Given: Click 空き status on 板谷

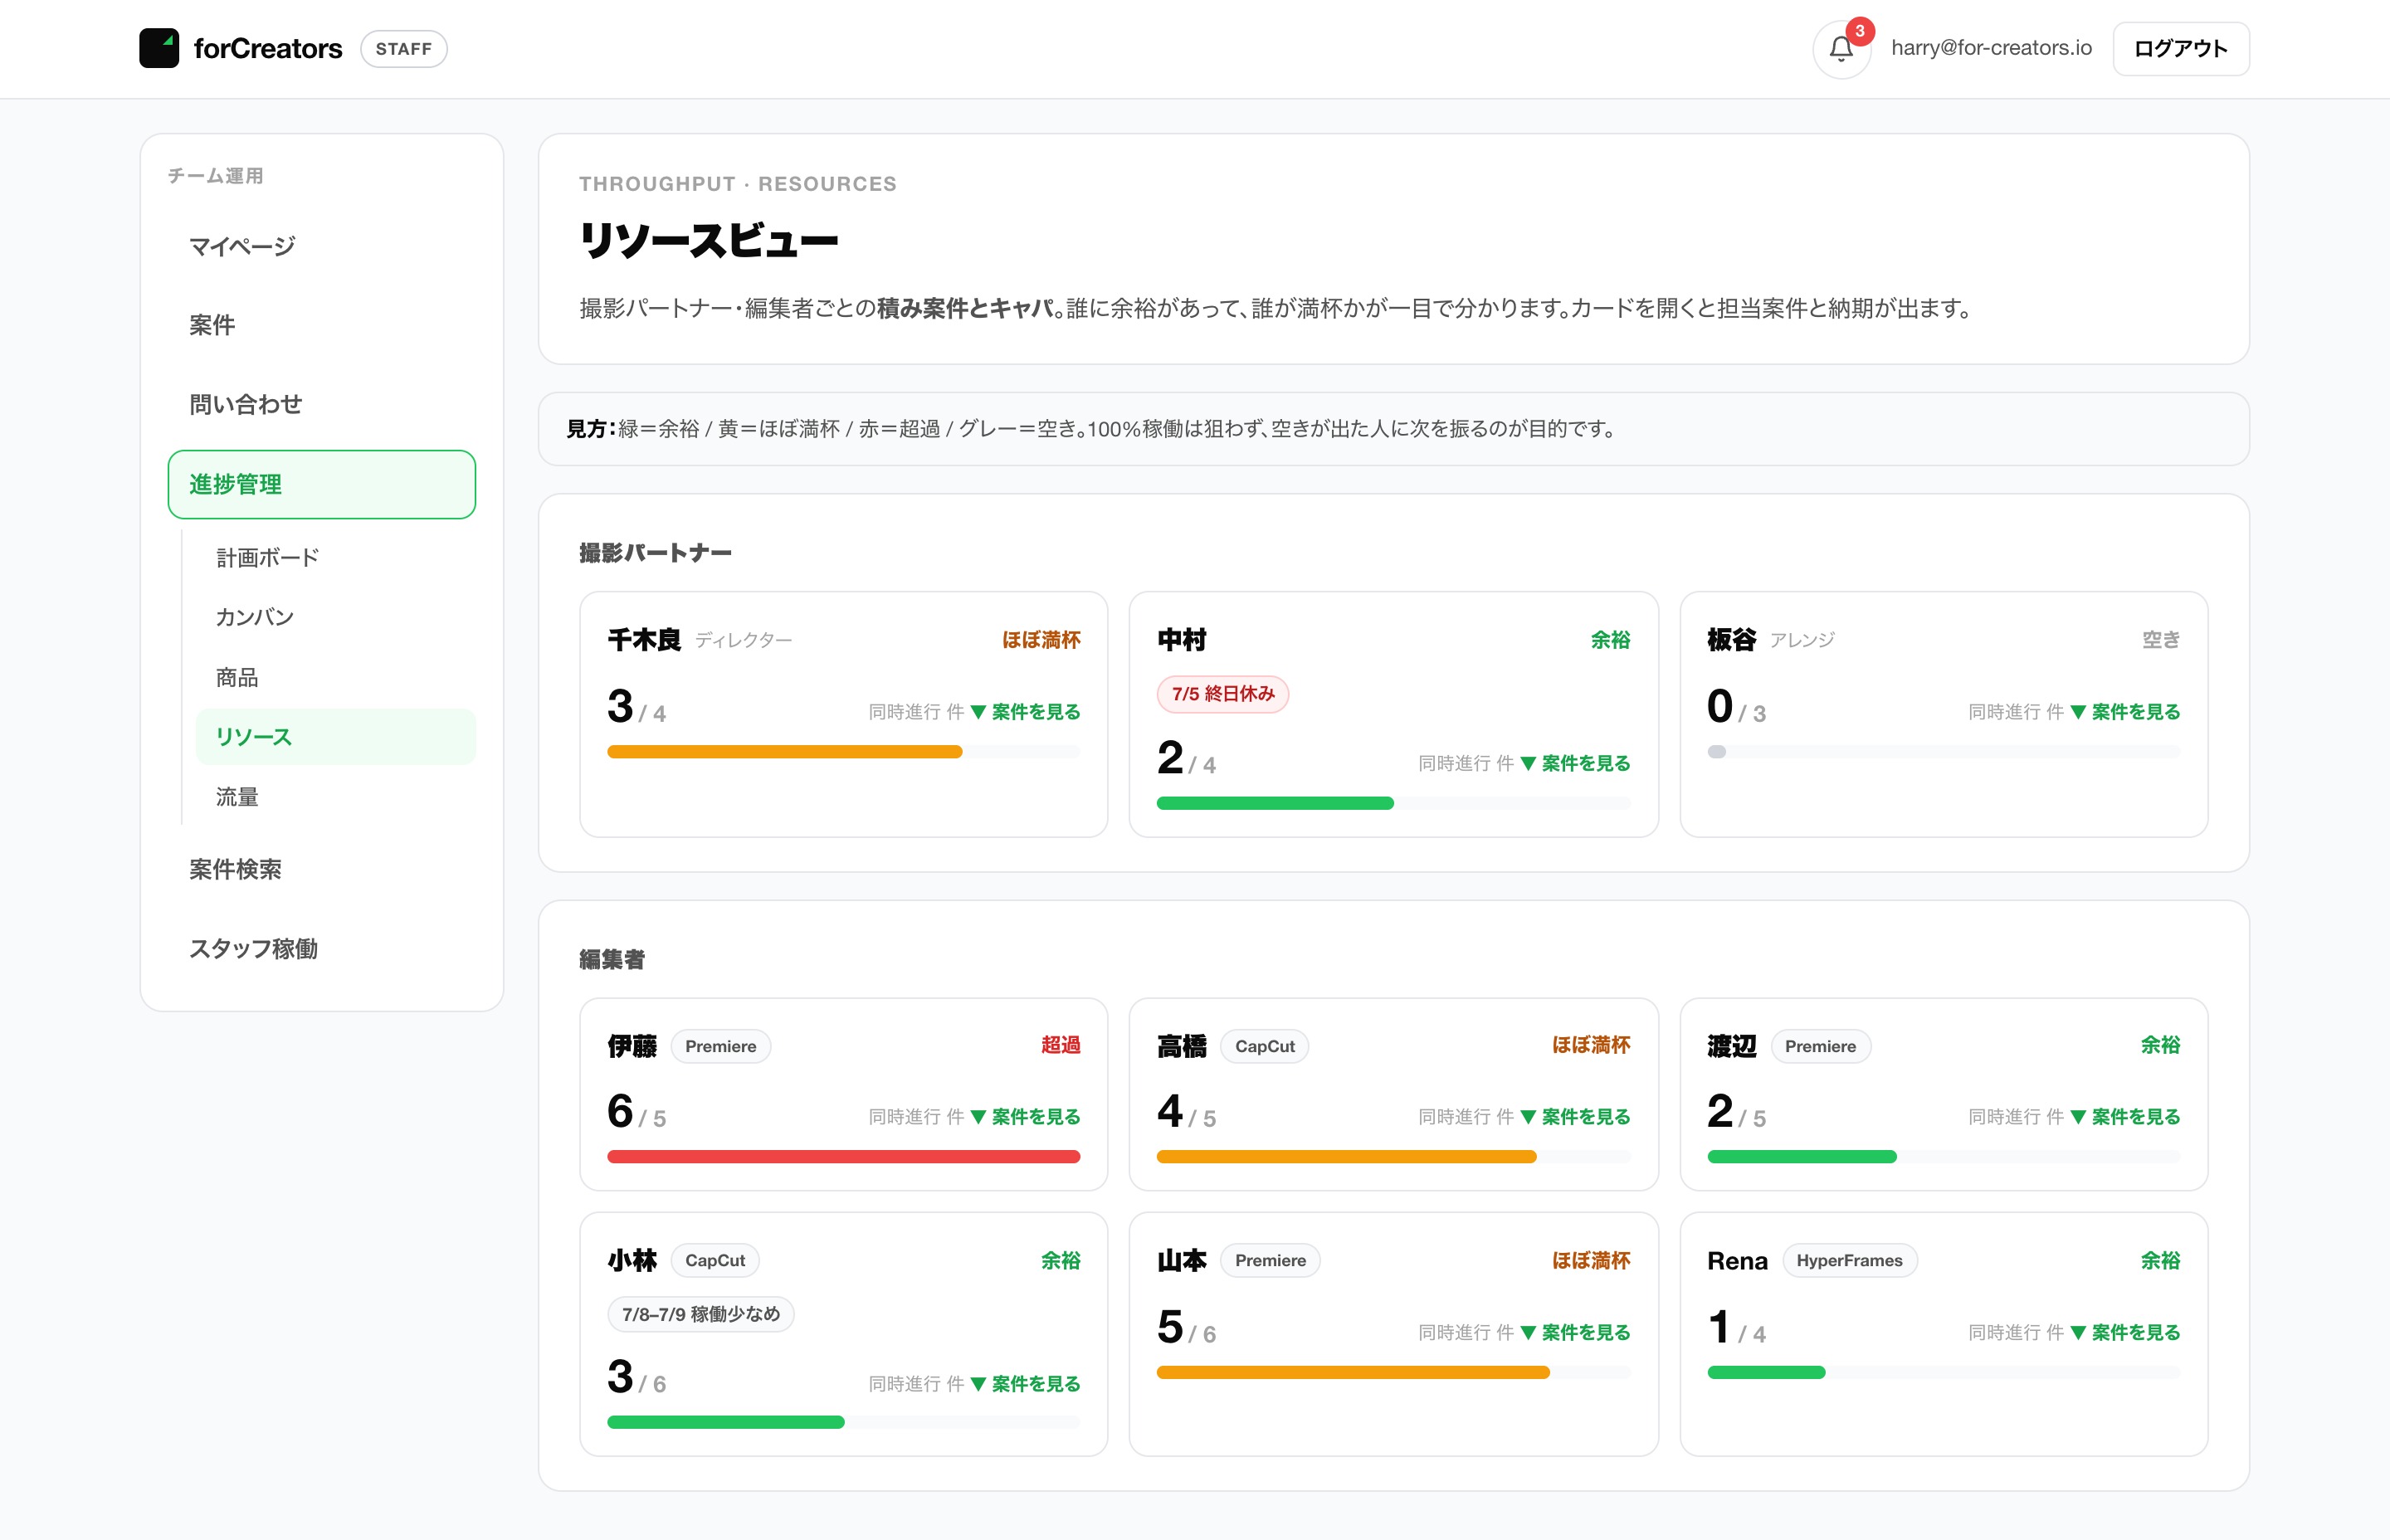Looking at the screenshot, I should [2161, 640].
